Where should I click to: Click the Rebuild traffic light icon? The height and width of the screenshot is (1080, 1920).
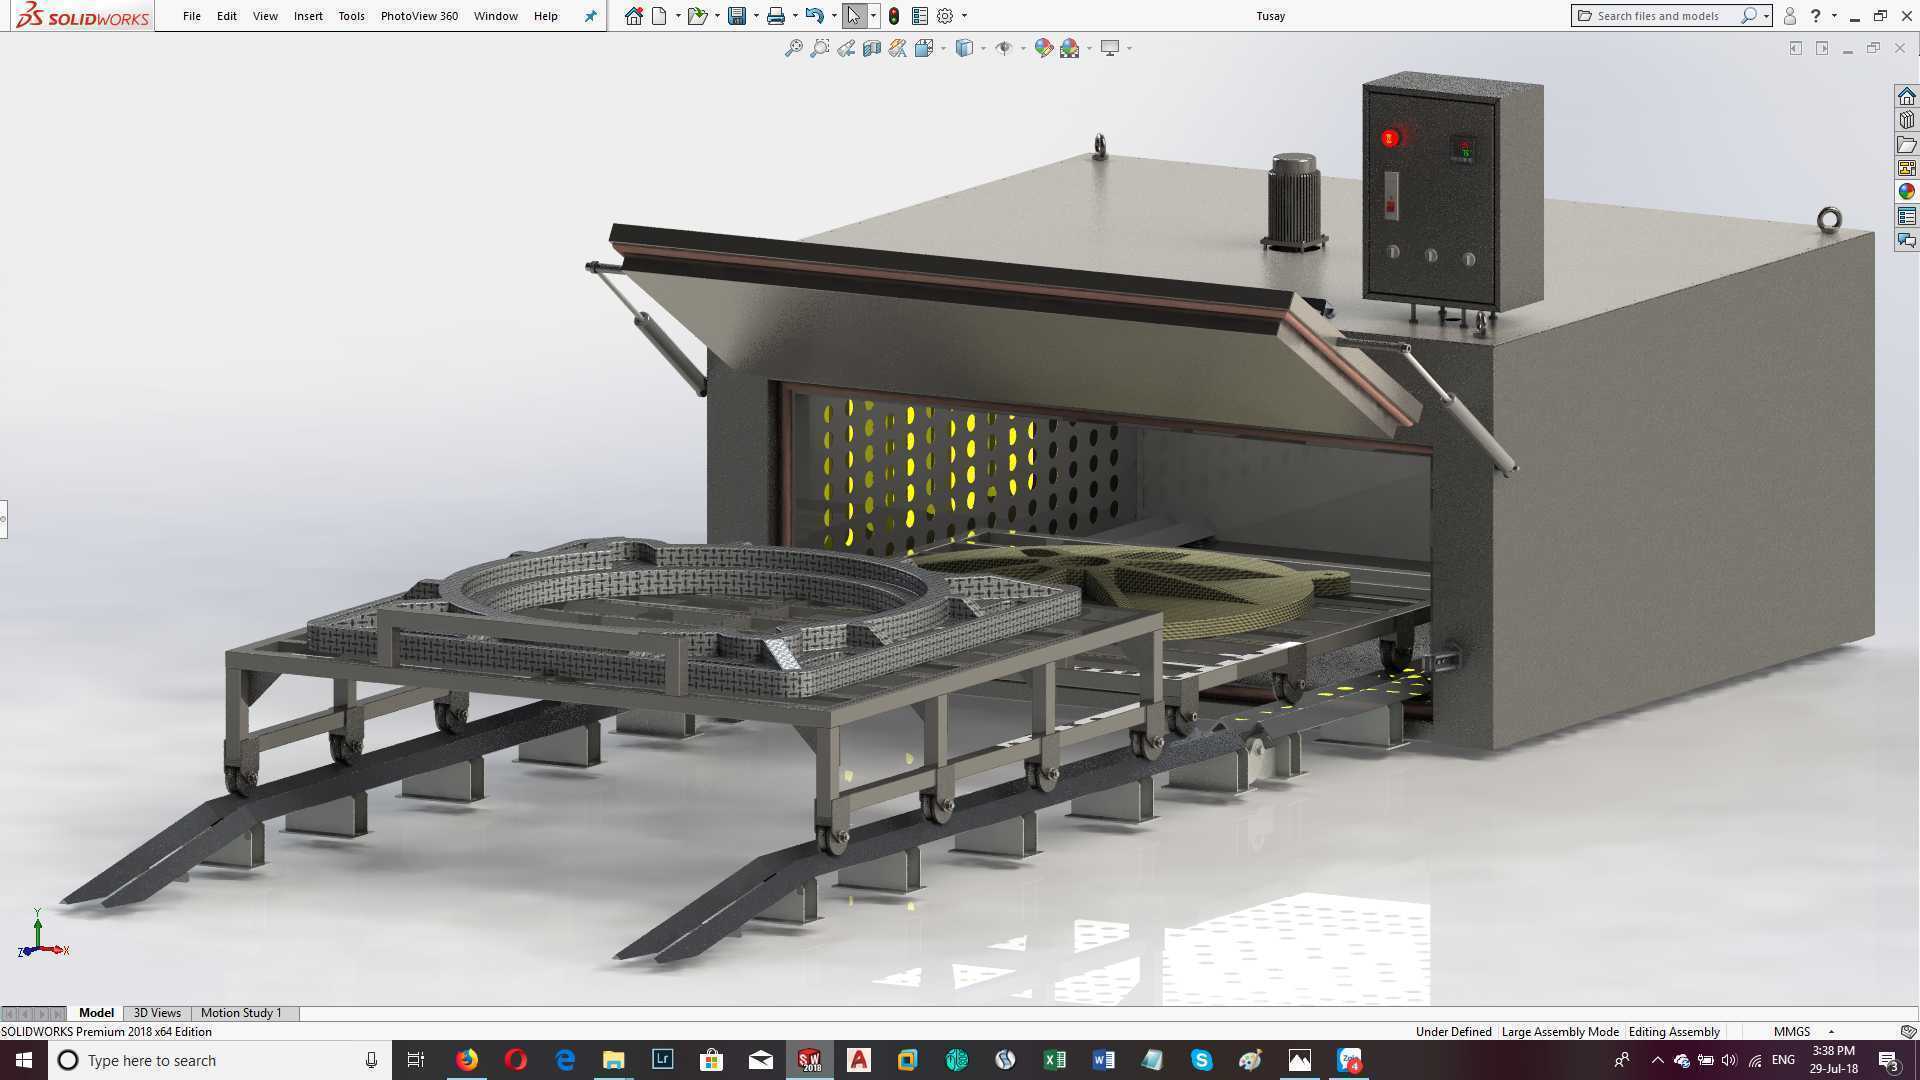(x=894, y=16)
